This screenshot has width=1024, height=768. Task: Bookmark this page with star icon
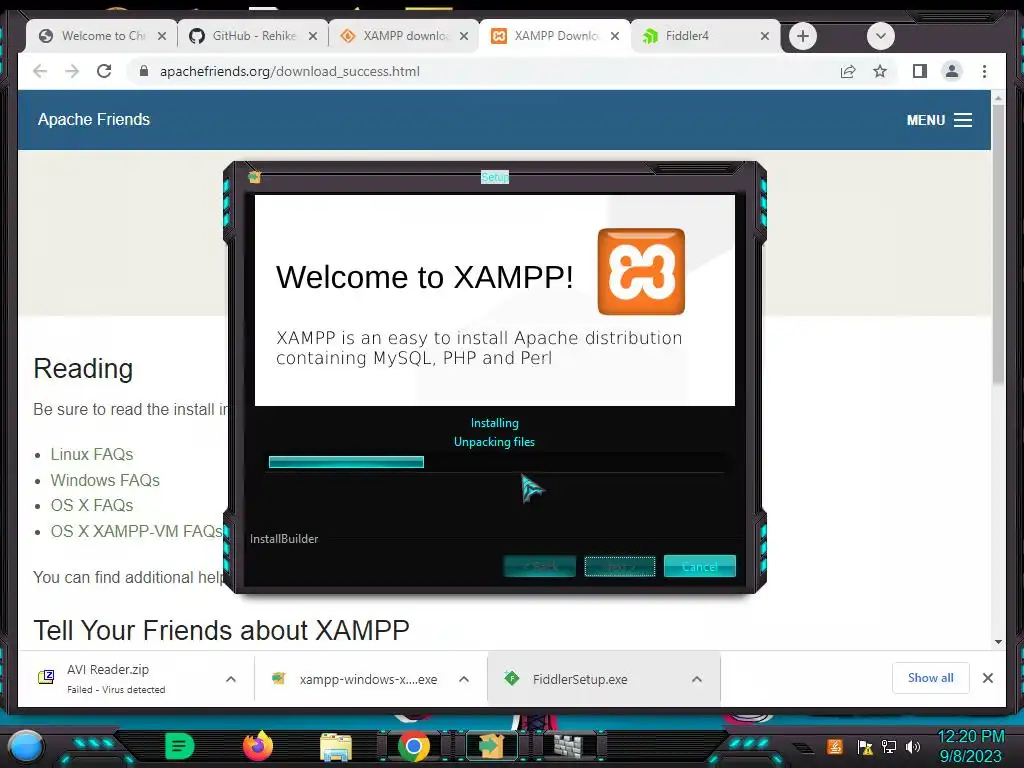point(880,71)
